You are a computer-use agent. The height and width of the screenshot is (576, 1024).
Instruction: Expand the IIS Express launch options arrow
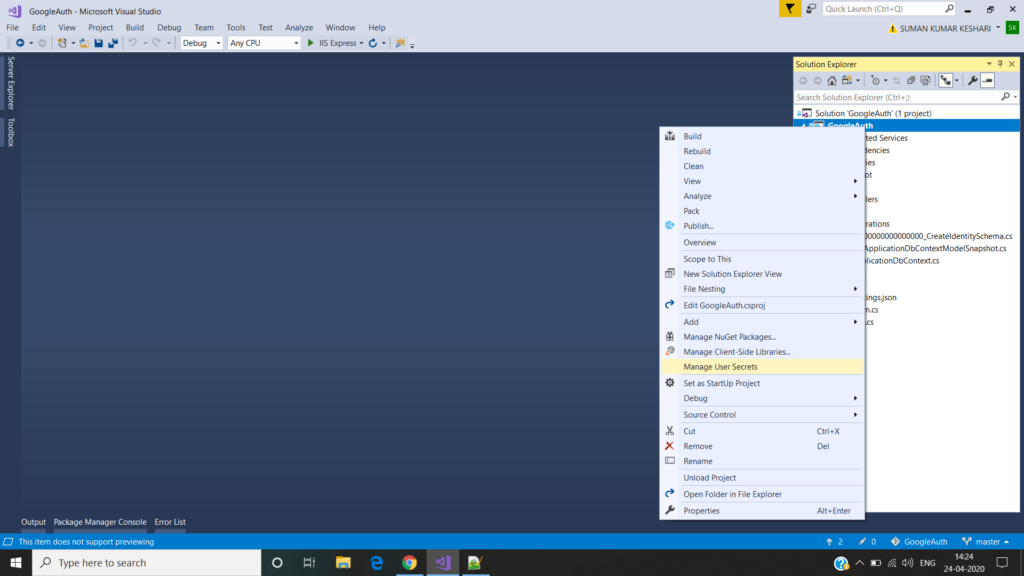[361, 43]
